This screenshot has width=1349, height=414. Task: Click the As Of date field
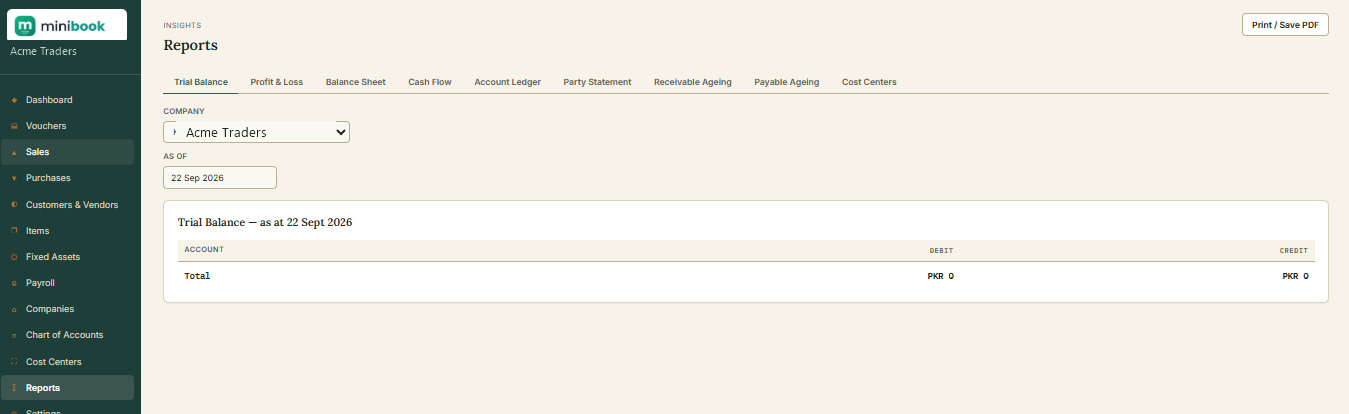pos(220,177)
